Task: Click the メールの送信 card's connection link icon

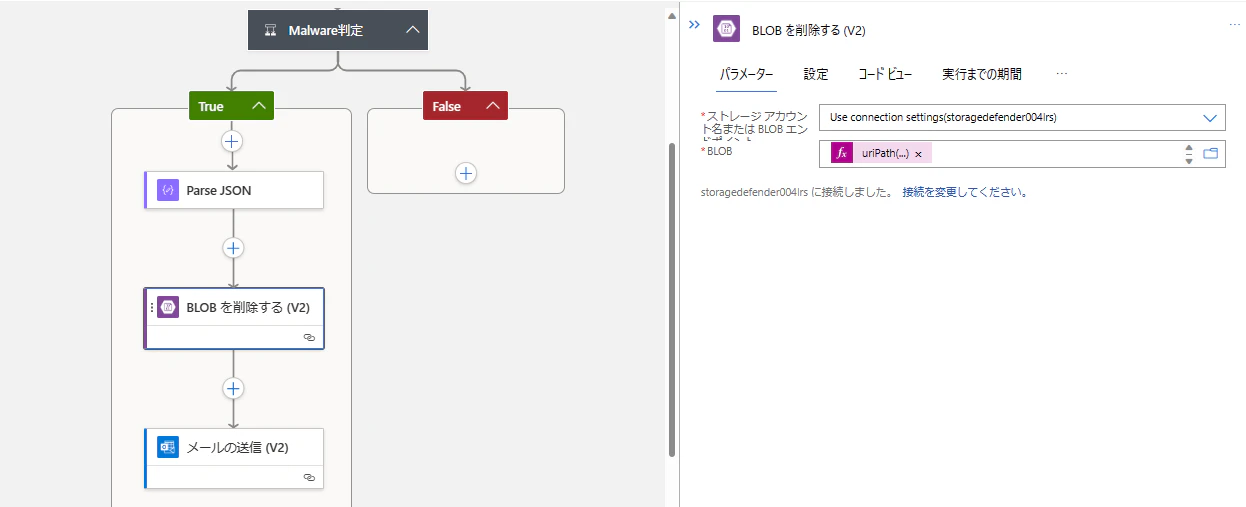Action: (x=309, y=478)
